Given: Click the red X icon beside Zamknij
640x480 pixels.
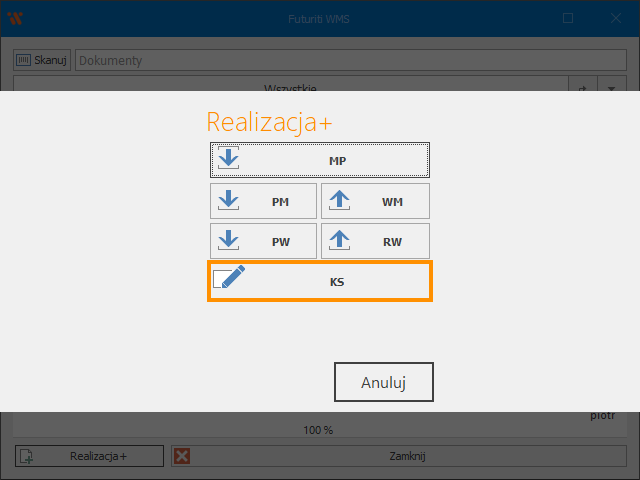Looking at the screenshot, I should point(182,456).
